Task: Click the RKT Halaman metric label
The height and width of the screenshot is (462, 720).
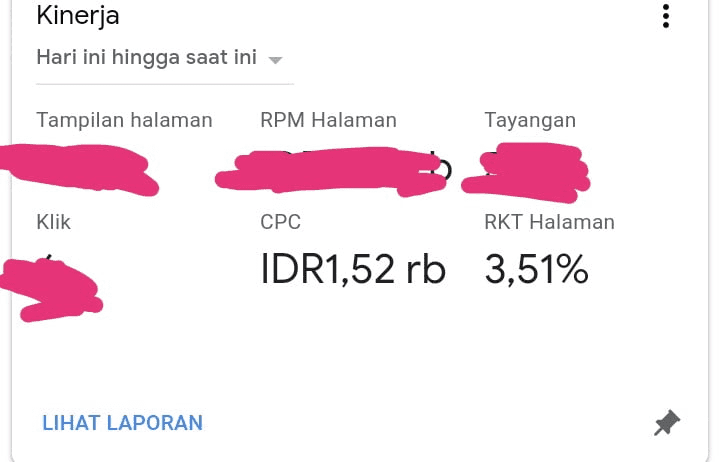Action: 549,222
